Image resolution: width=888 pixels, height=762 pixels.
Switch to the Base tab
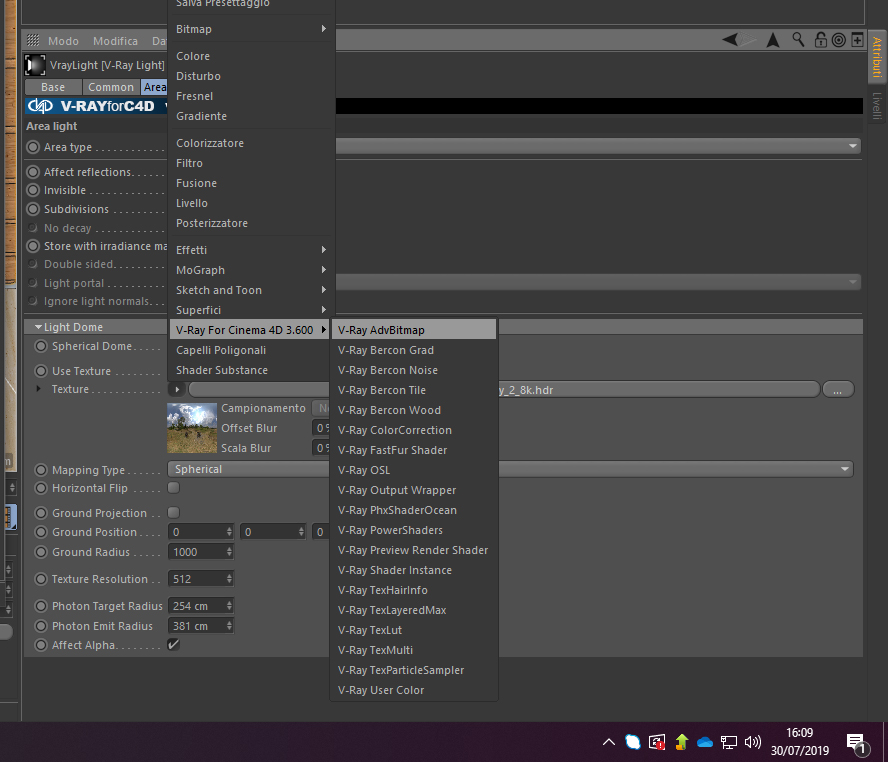[53, 87]
